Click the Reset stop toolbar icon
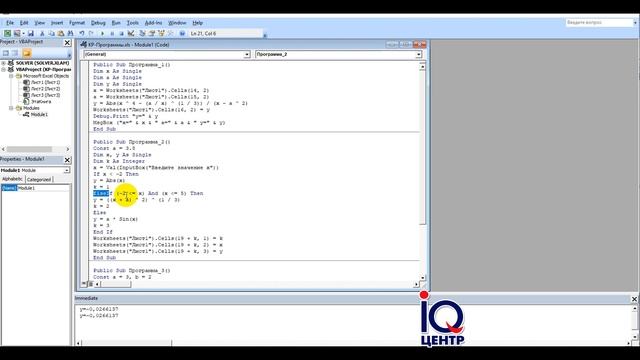The height and width of the screenshot is (360, 640). click(x=122, y=33)
